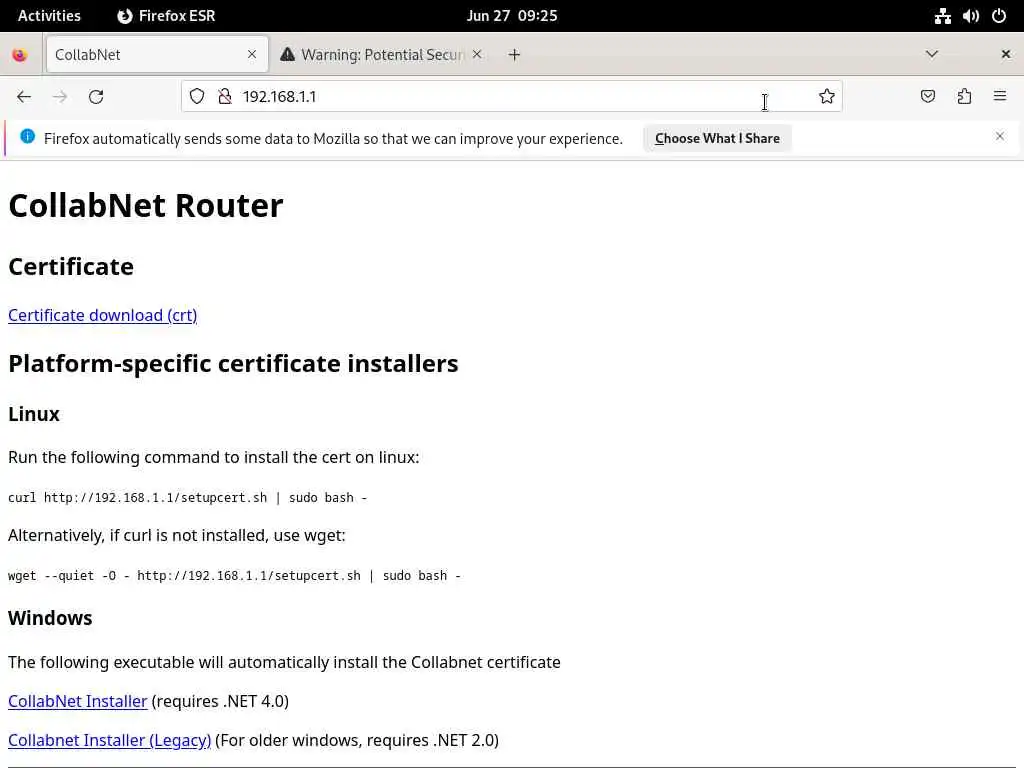This screenshot has width=1024, height=768.
Task: Click the insecure connection padlock icon
Action: pos(225,97)
